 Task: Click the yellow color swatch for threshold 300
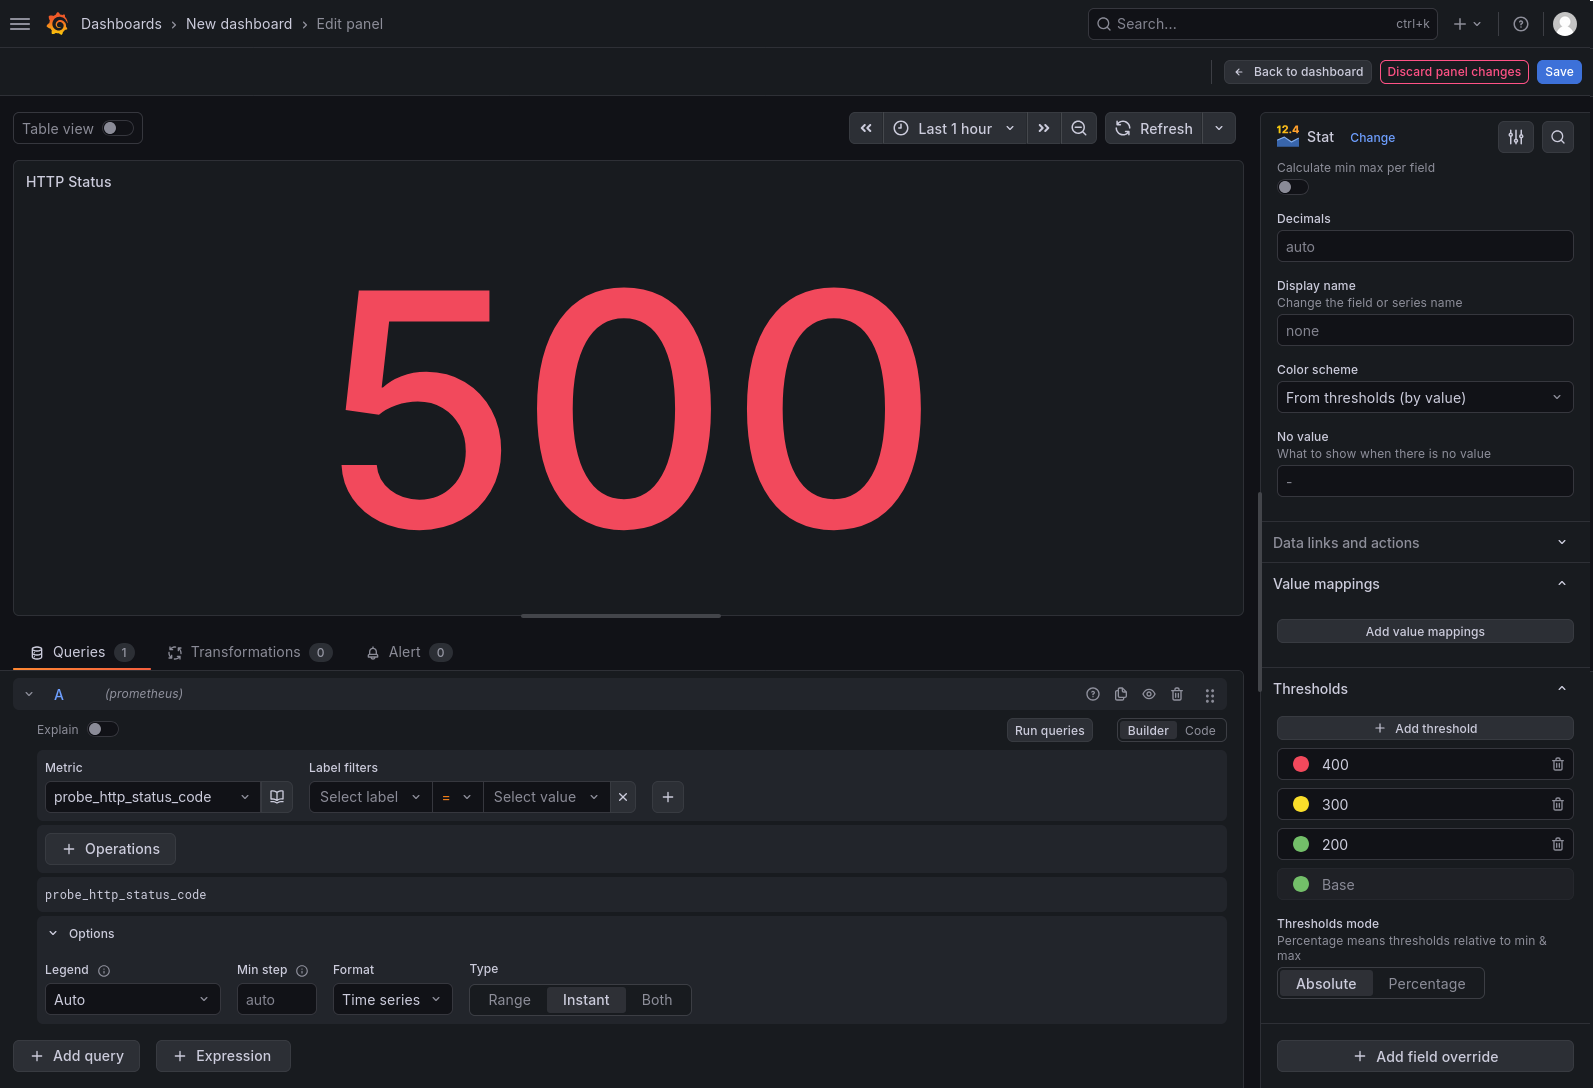click(x=1301, y=804)
